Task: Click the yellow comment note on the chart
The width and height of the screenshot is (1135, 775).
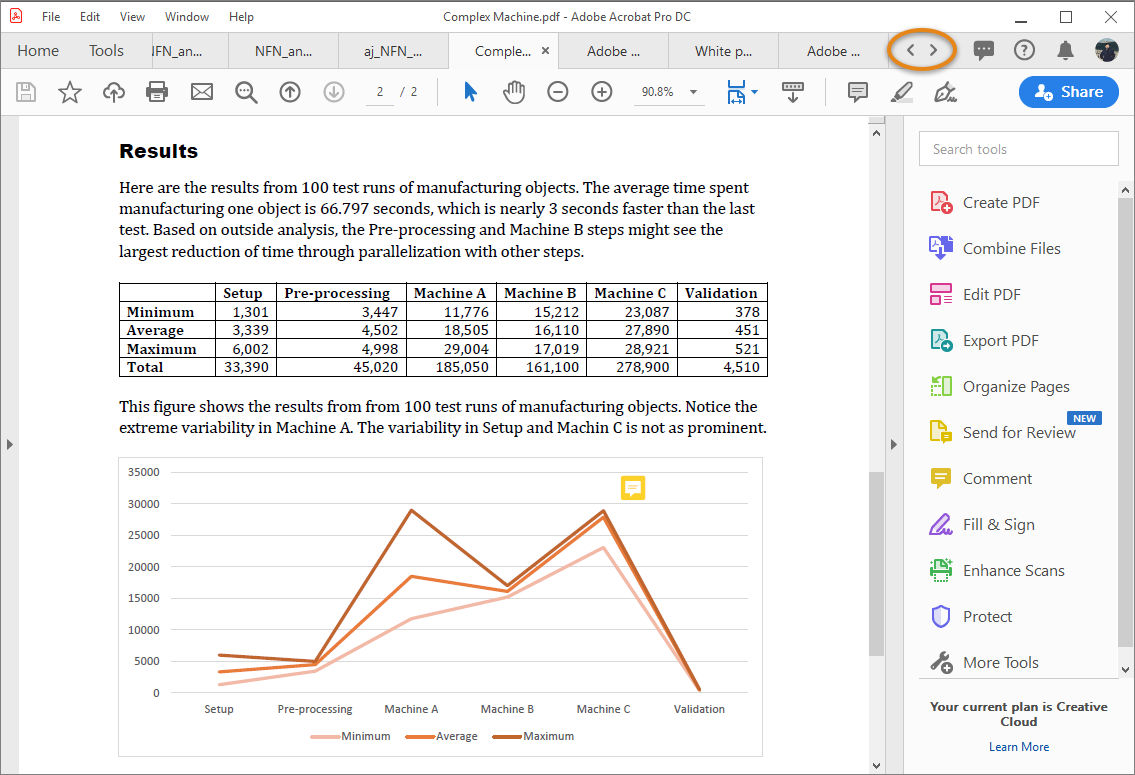Action: [x=632, y=488]
